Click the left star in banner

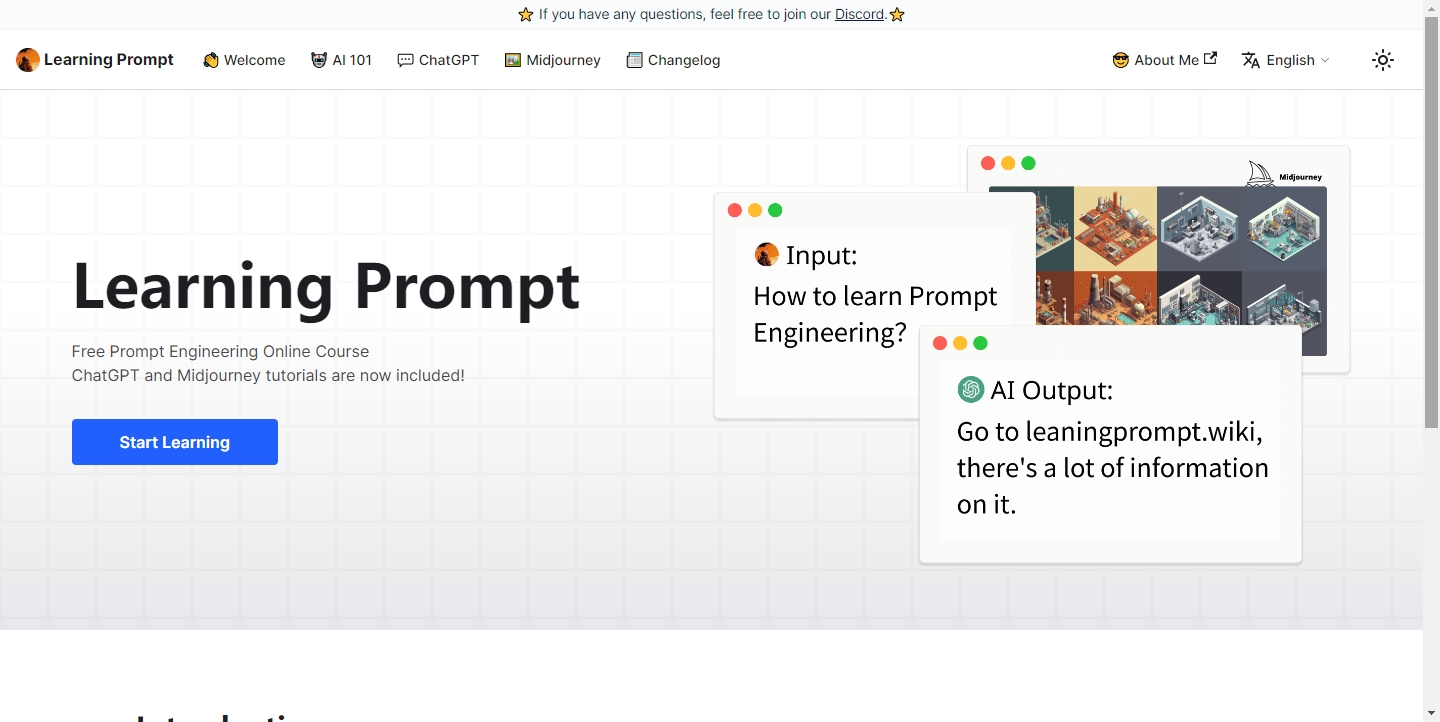click(526, 14)
